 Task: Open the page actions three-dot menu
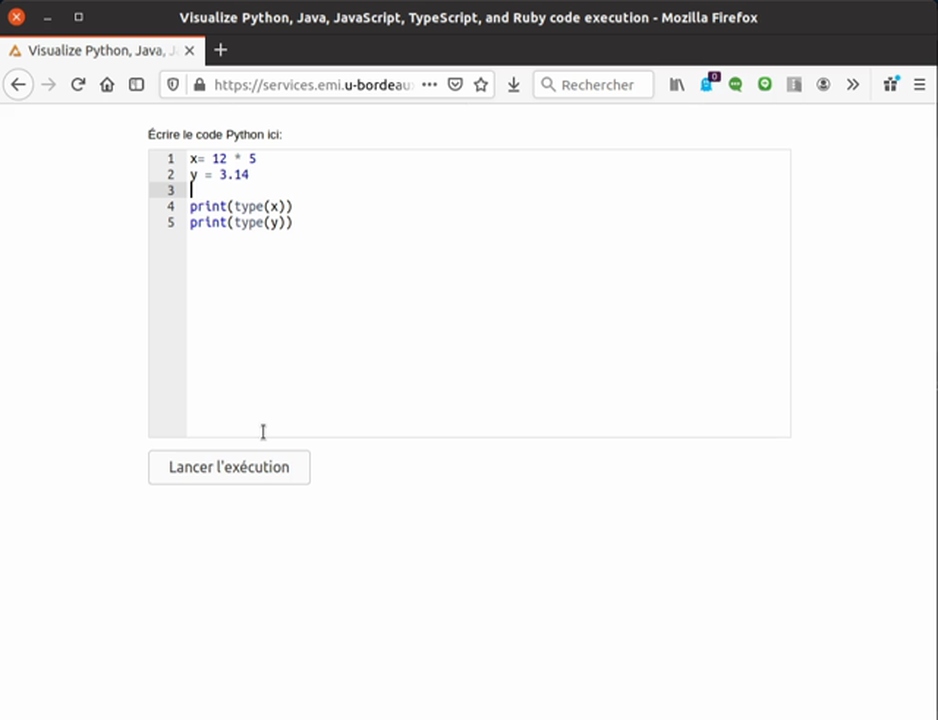pos(429,85)
